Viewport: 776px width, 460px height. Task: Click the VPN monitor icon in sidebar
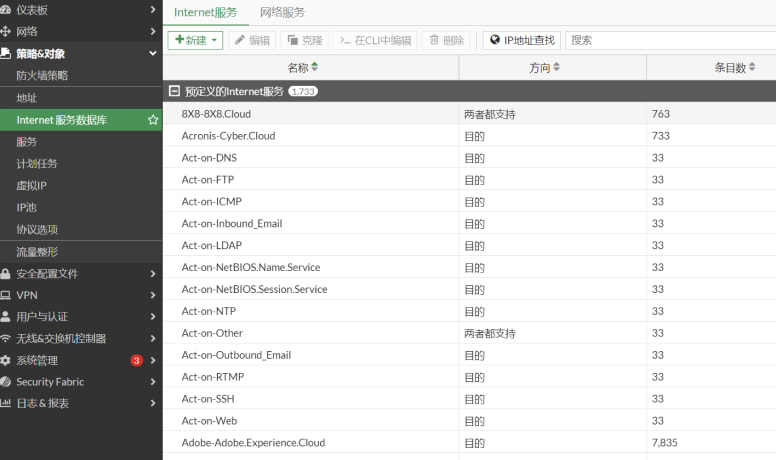click(6, 295)
